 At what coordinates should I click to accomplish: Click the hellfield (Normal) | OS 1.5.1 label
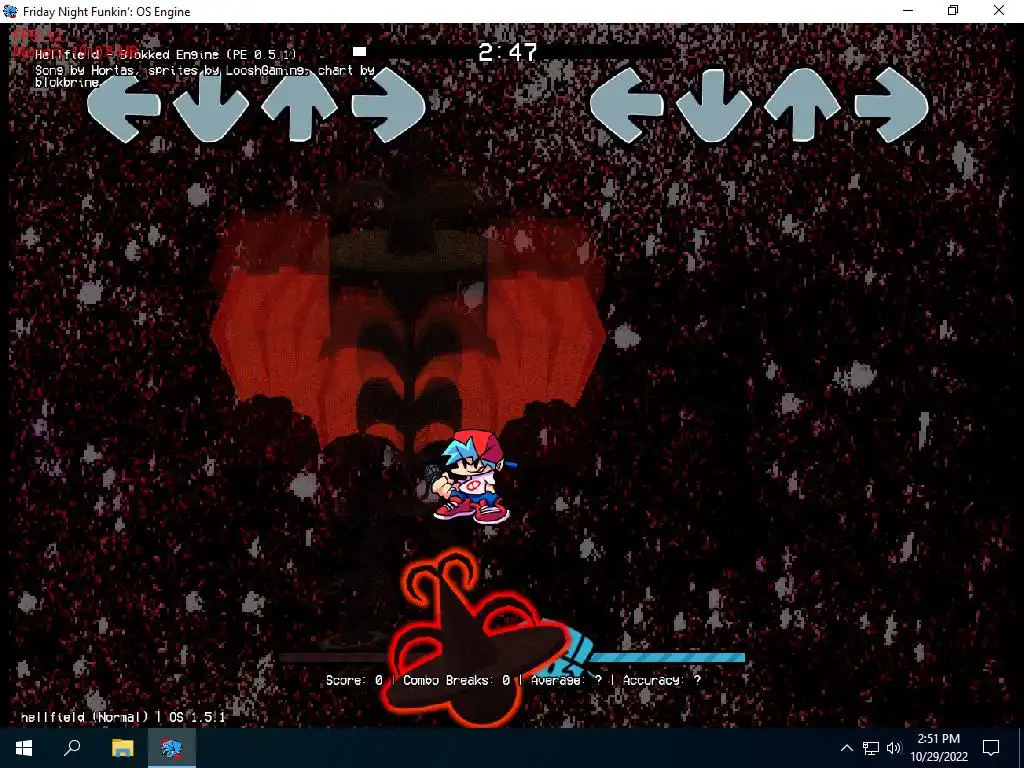tap(123, 717)
